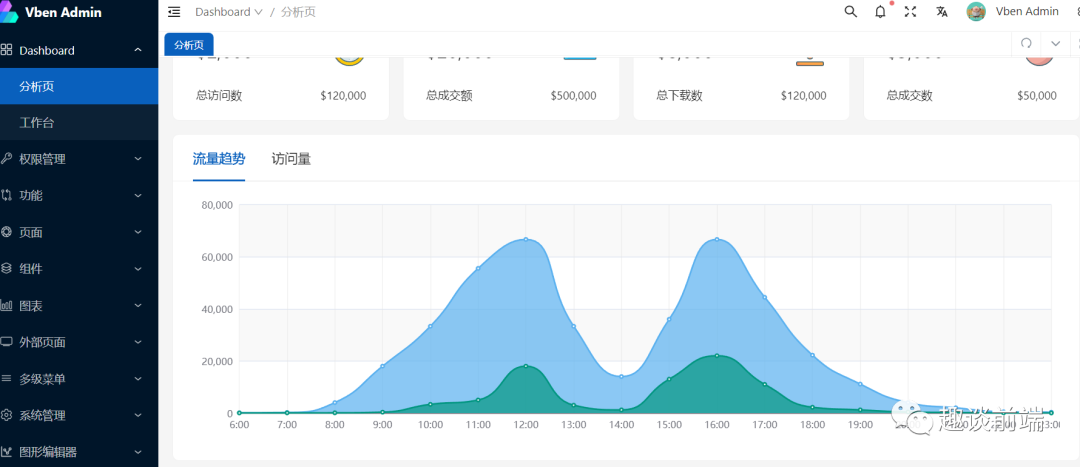This screenshot has height=467, width=1080.
Task: Expand the 多级菜单 menu chevron
Action: [138, 379]
